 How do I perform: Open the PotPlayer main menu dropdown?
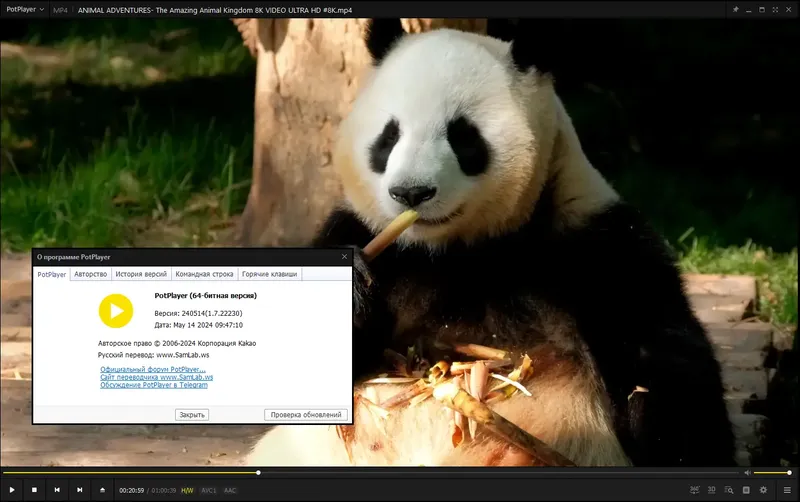coord(25,10)
